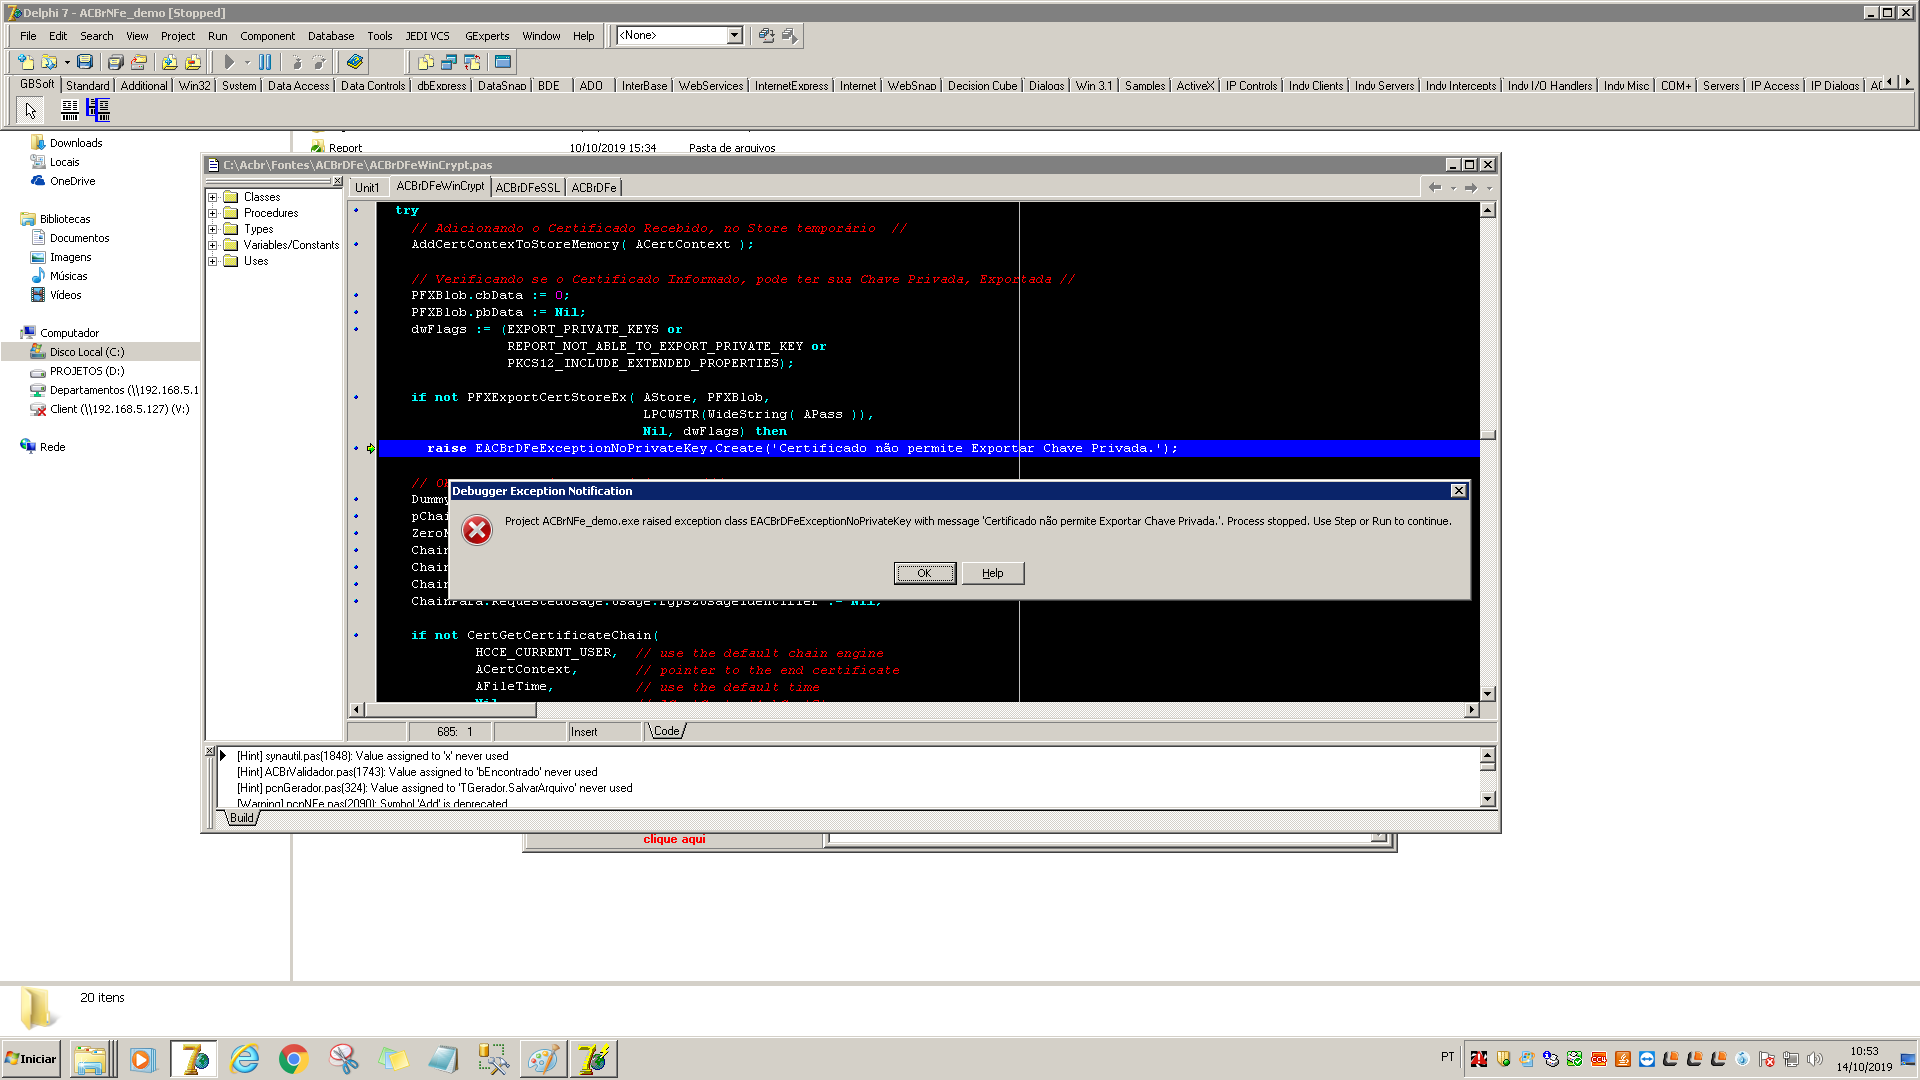Open the Help contents book icon
1920x1080 pixels.
point(355,62)
